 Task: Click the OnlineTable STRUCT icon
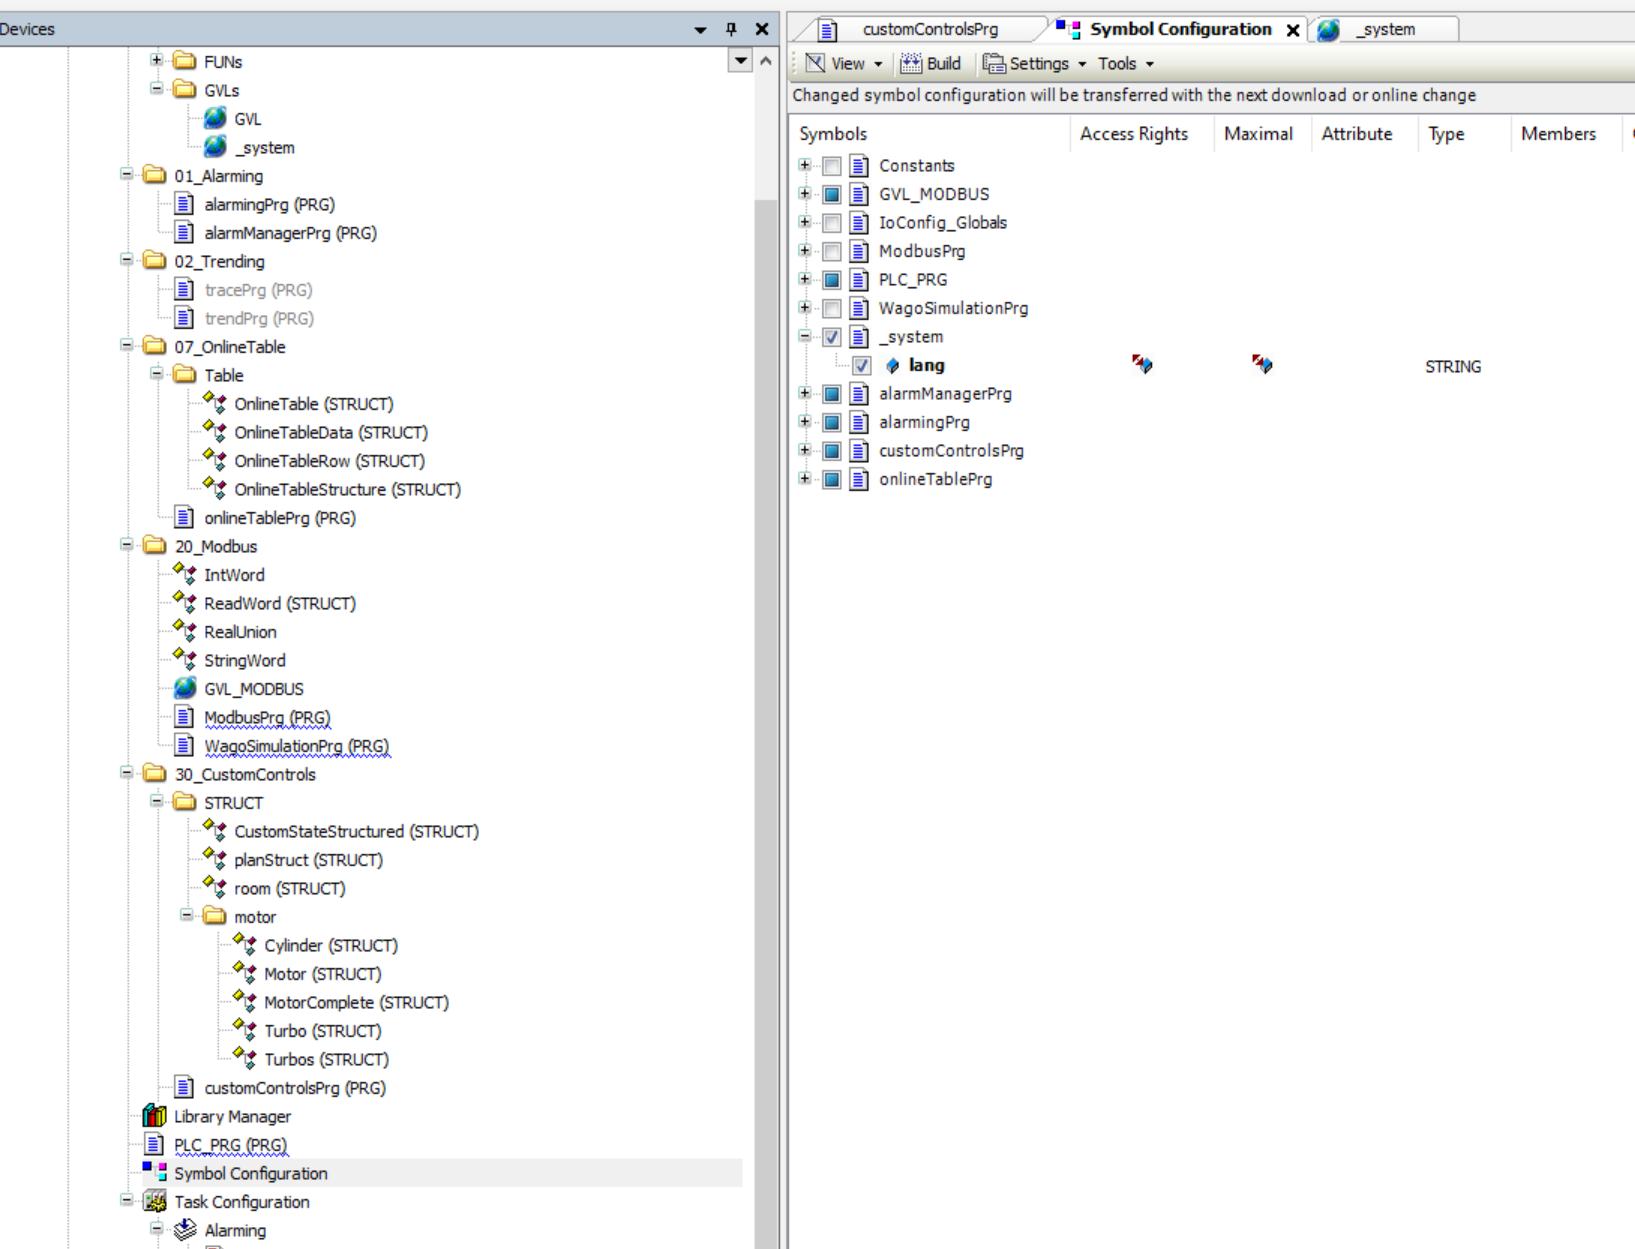[215, 404]
